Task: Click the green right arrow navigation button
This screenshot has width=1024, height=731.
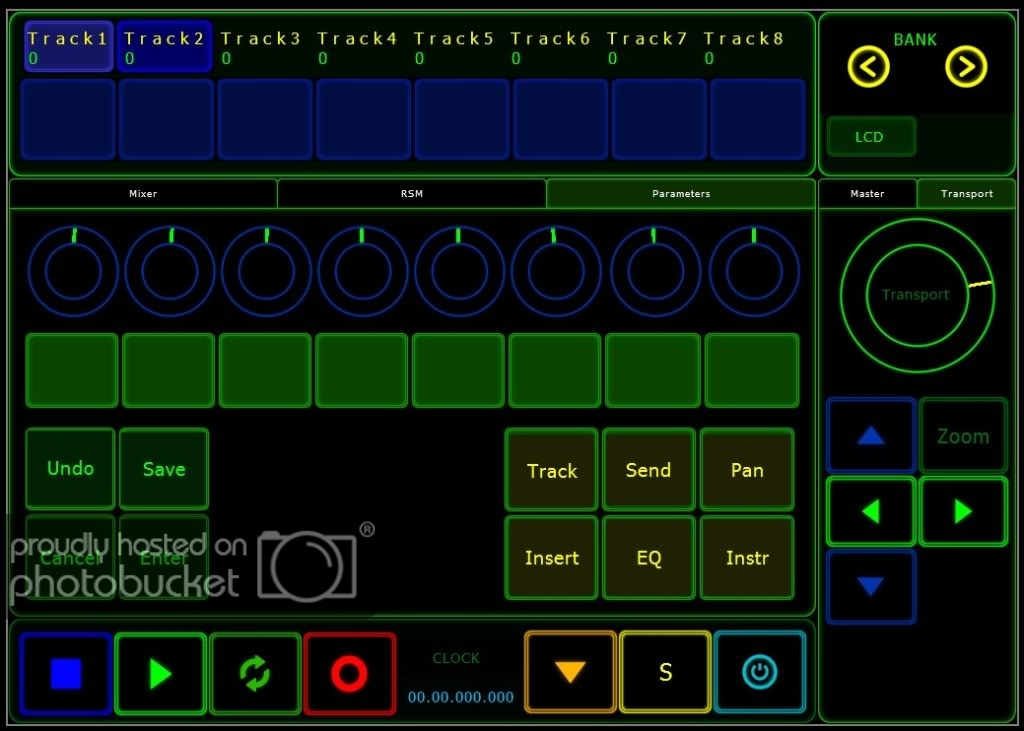Action: coord(963,512)
